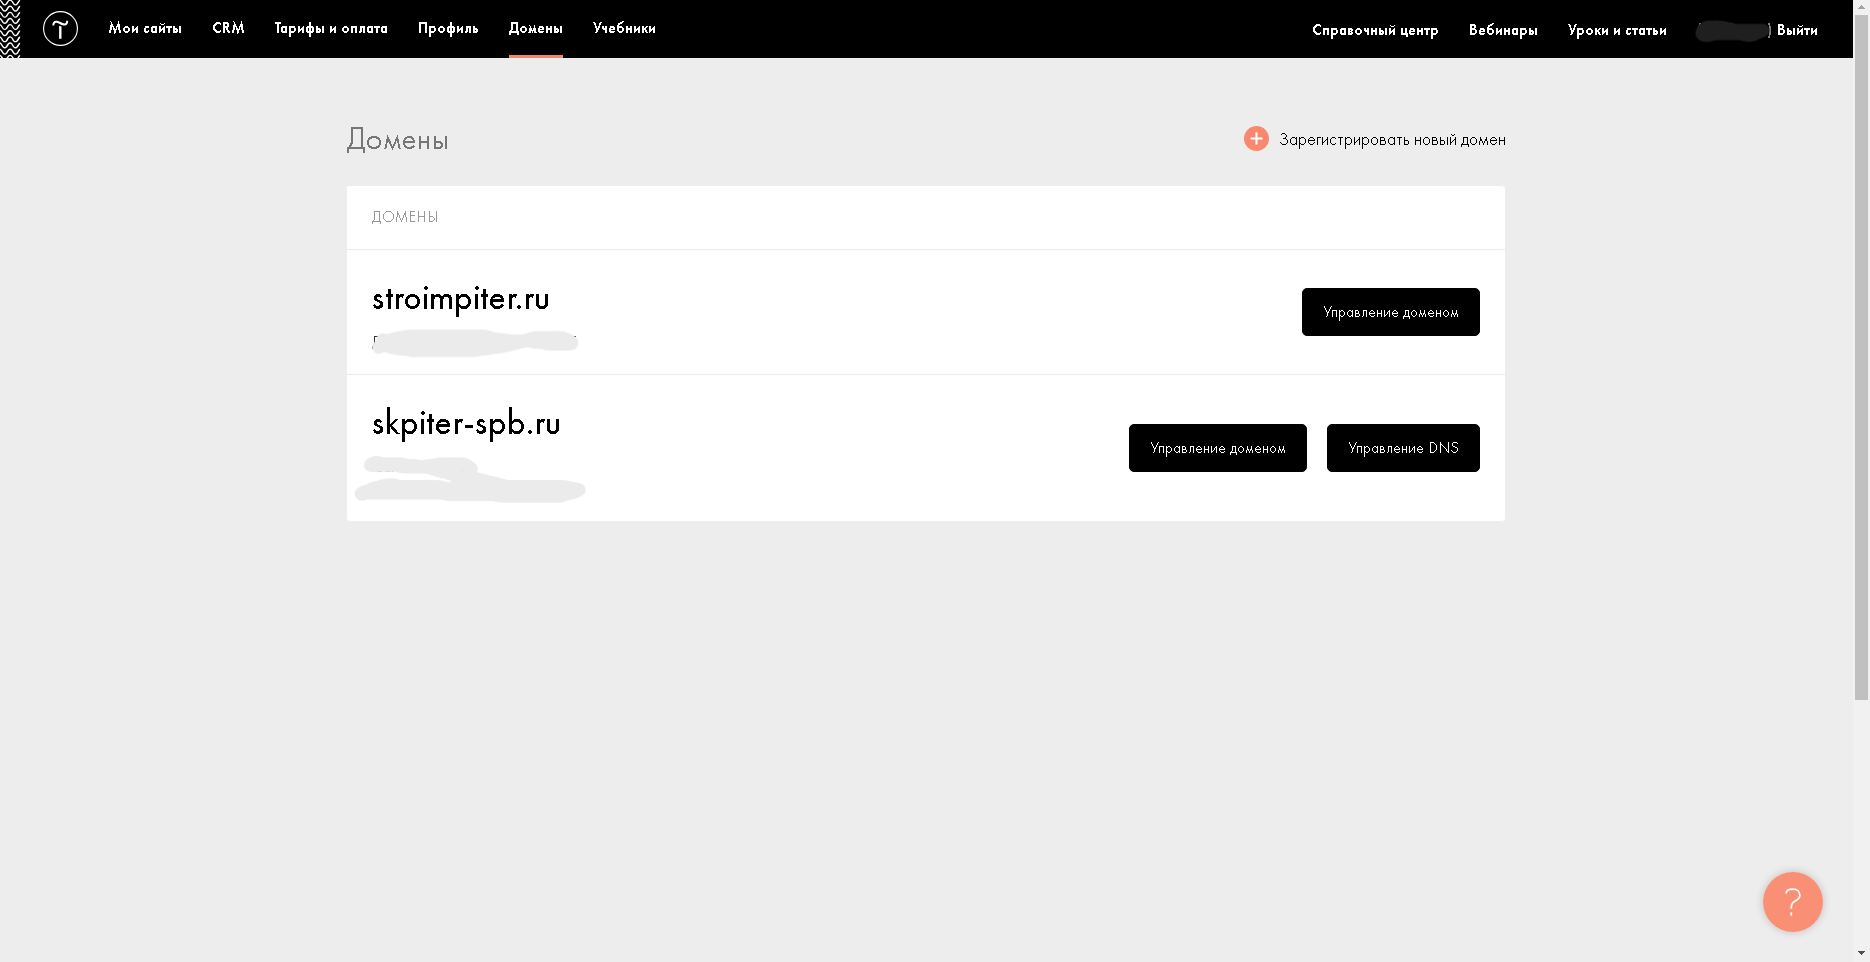The width and height of the screenshot is (1870, 962).
Task: Open Профиль page
Action: pos(448,28)
